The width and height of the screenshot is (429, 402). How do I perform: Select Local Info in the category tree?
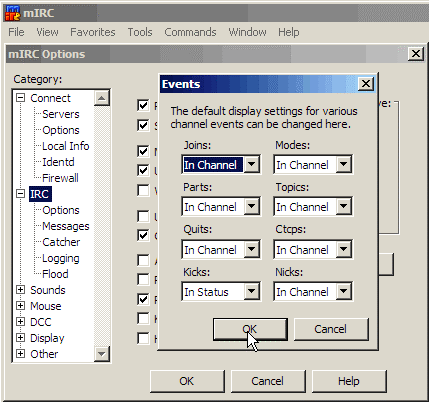(66, 146)
